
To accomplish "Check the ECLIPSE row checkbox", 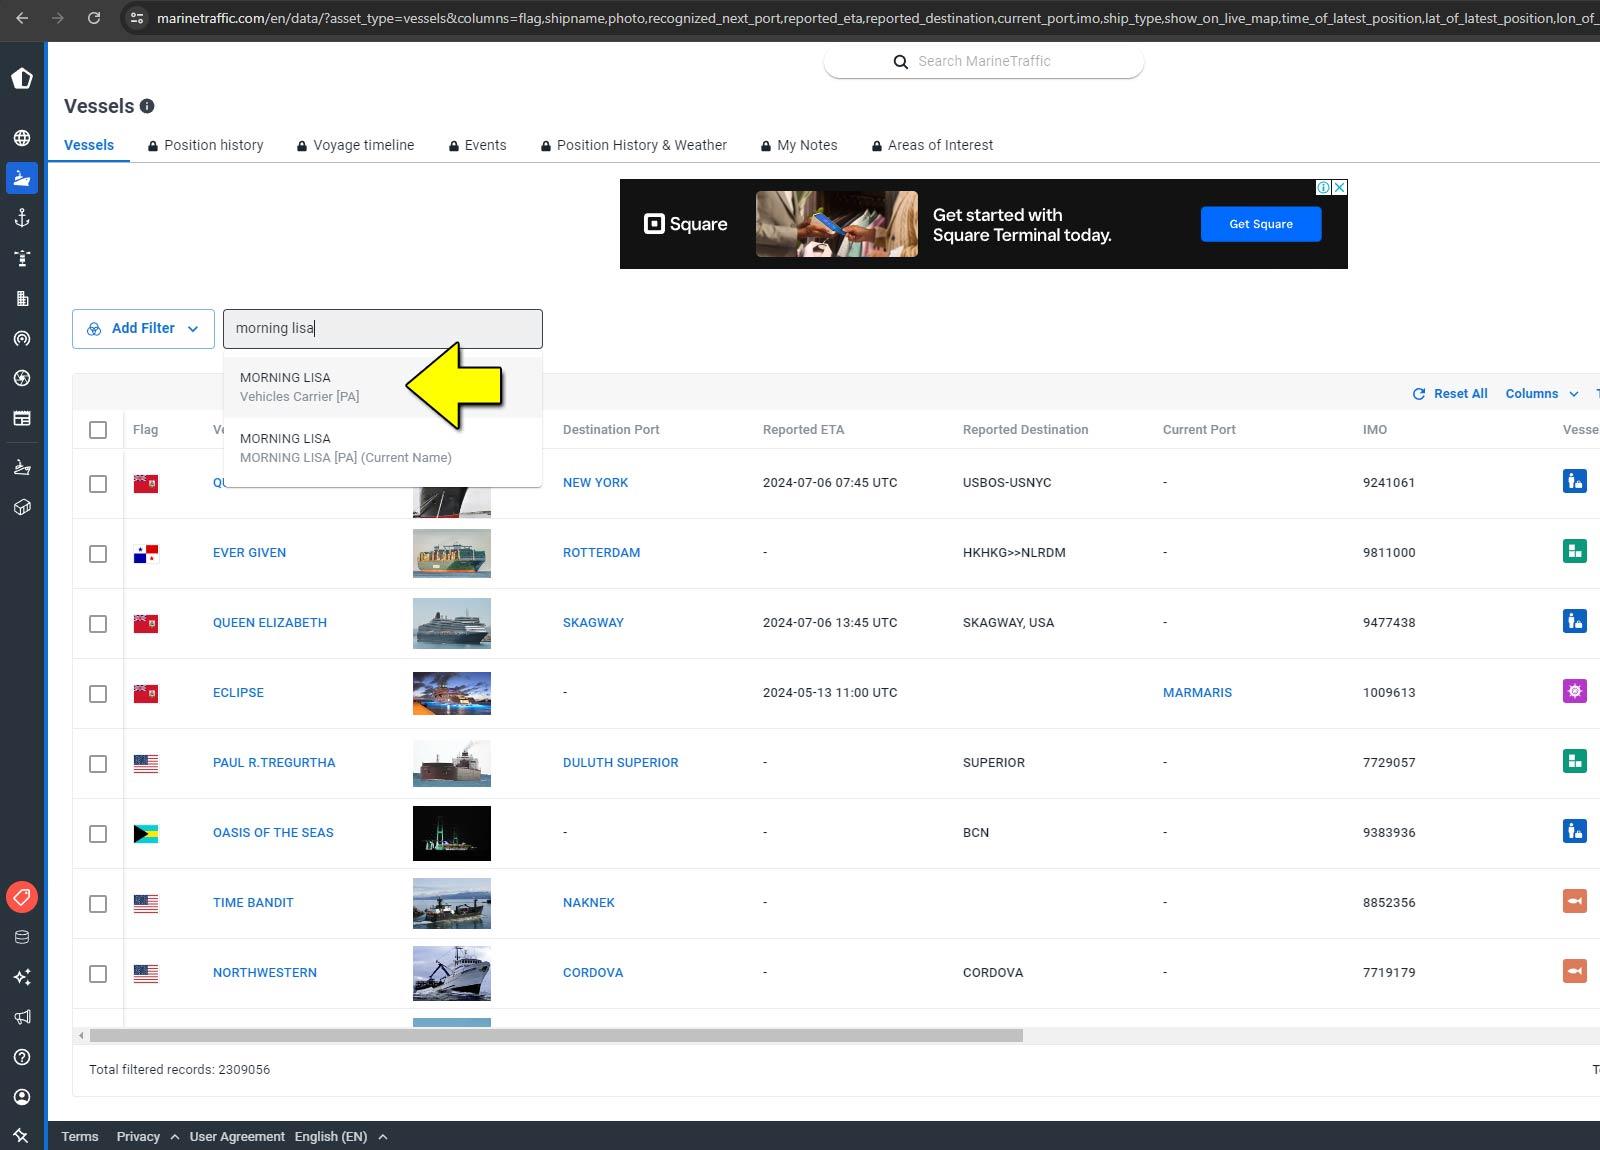I will click(x=98, y=694).
